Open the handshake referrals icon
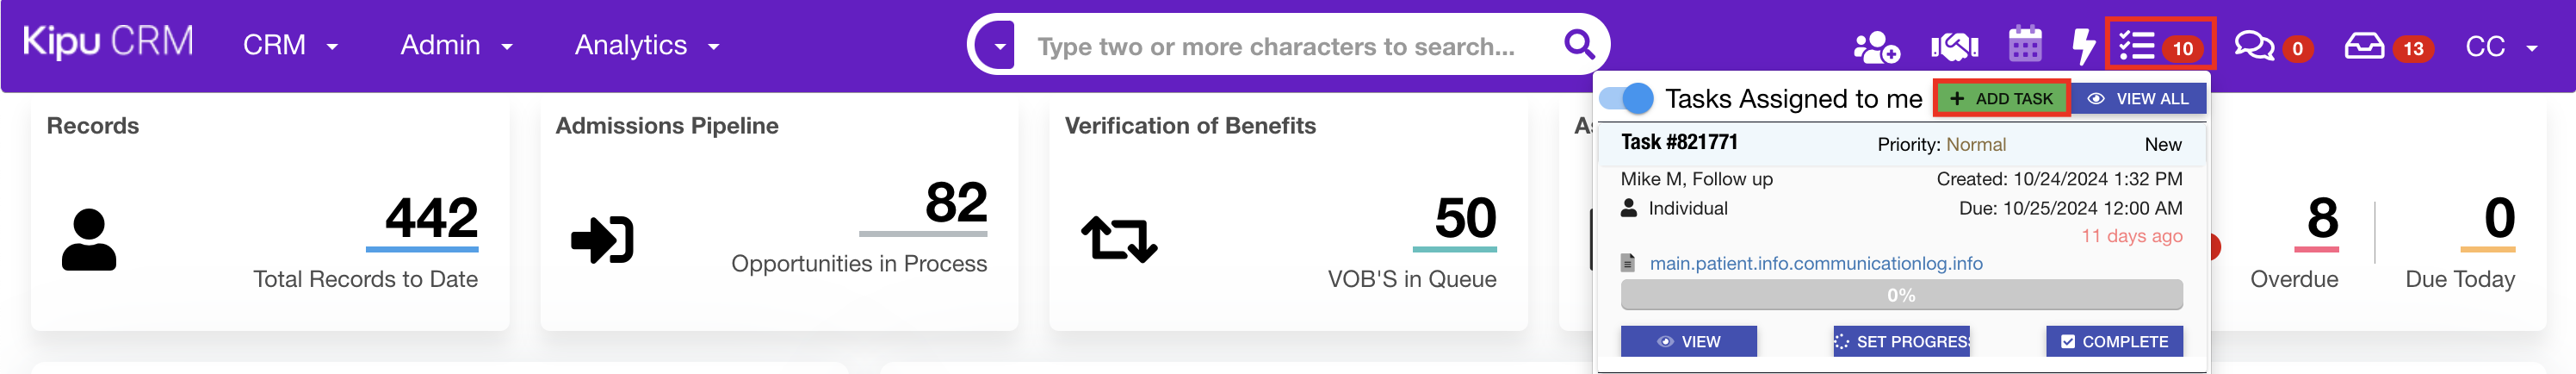 1954,46
